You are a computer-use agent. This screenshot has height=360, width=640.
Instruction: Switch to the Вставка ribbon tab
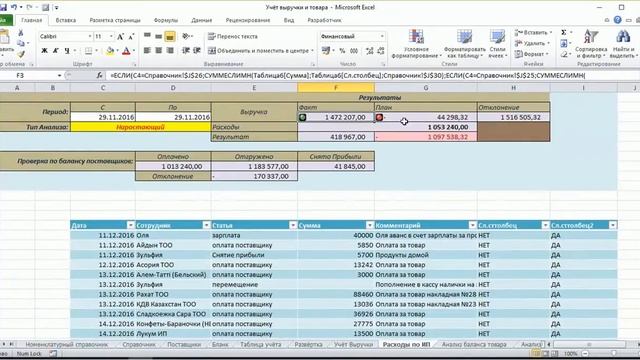(x=66, y=20)
